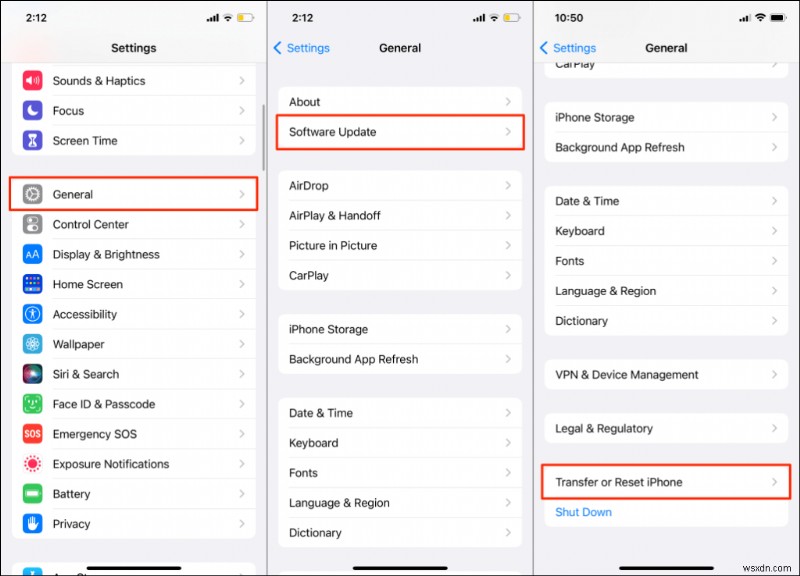Open Legal & Regulatory item

click(666, 429)
